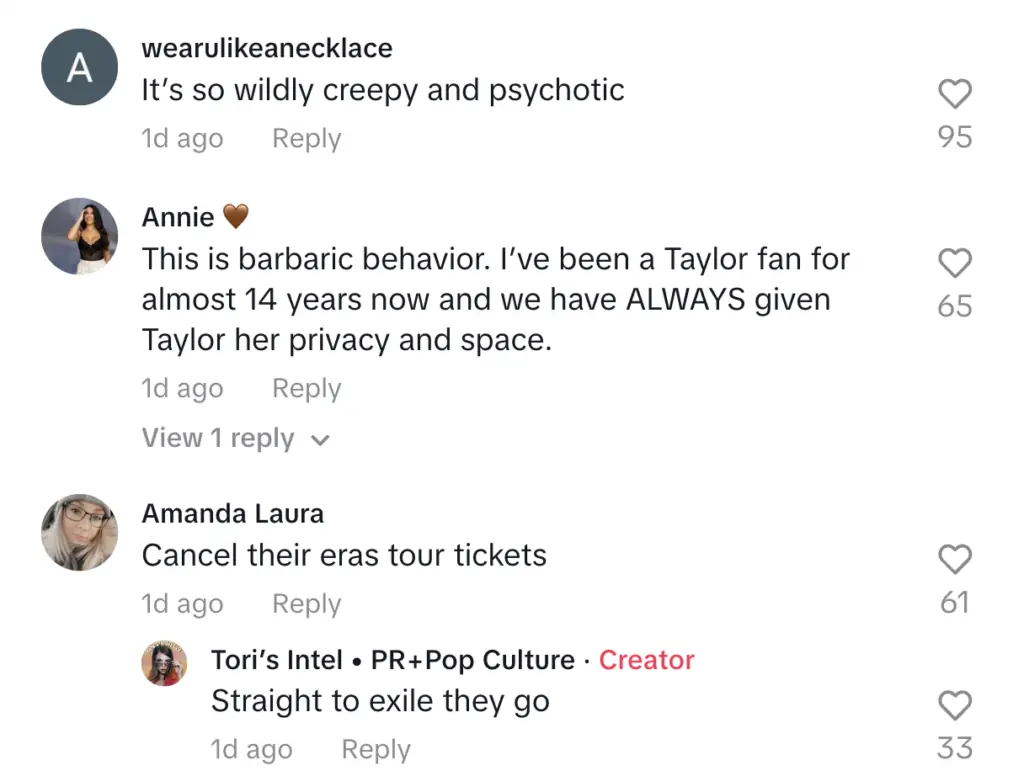
Task: Reply to 'Straight to exile they go'
Action: (375, 750)
